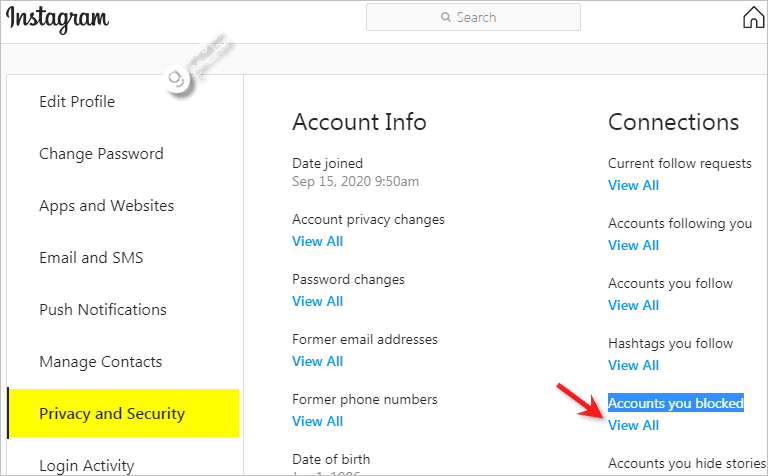Click the Hashtags you follow label
The width and height of the screenshot is (768, 476).
[x=670, y=343]
